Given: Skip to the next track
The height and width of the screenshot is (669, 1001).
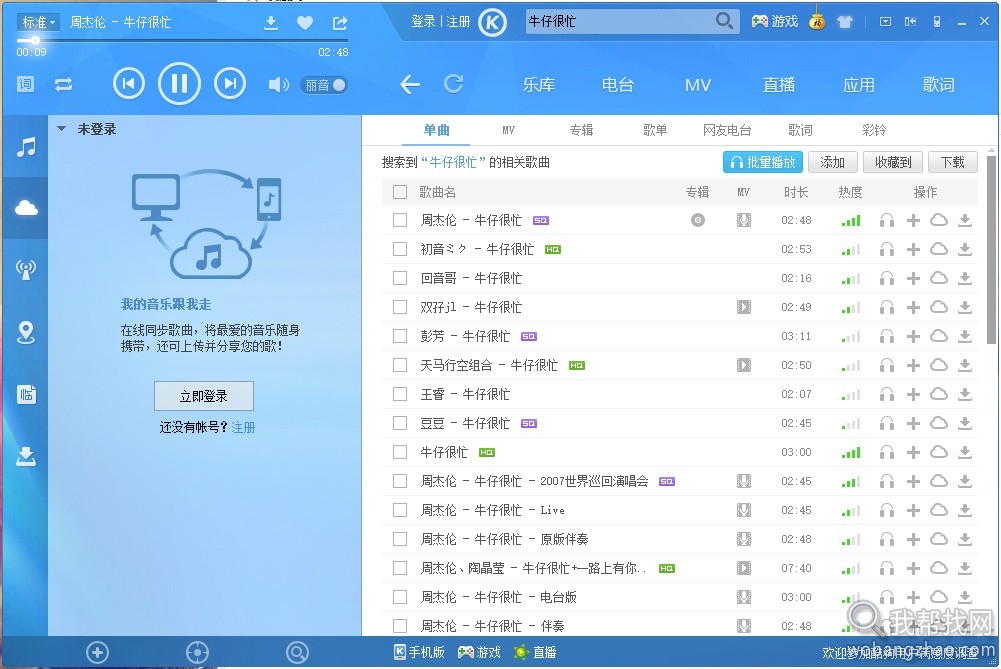Looking at the screenshot, I should point(230,84).
